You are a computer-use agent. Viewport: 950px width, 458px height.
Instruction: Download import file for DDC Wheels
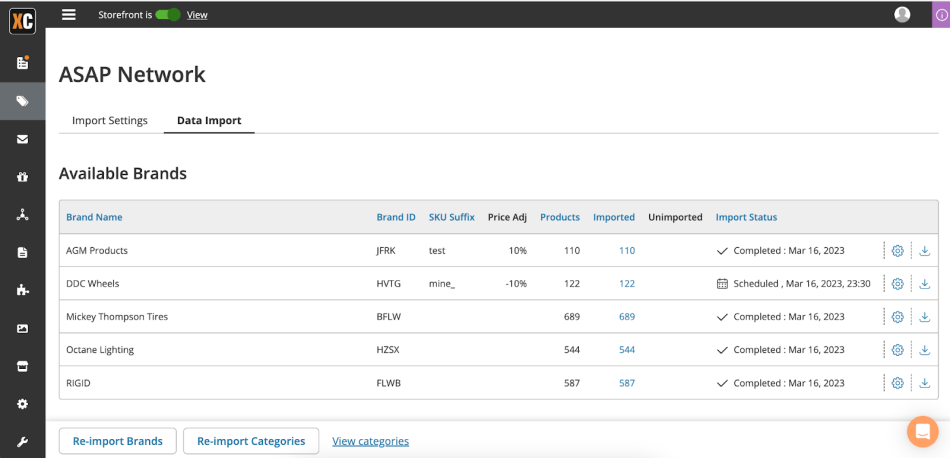(x=924, y=284)
